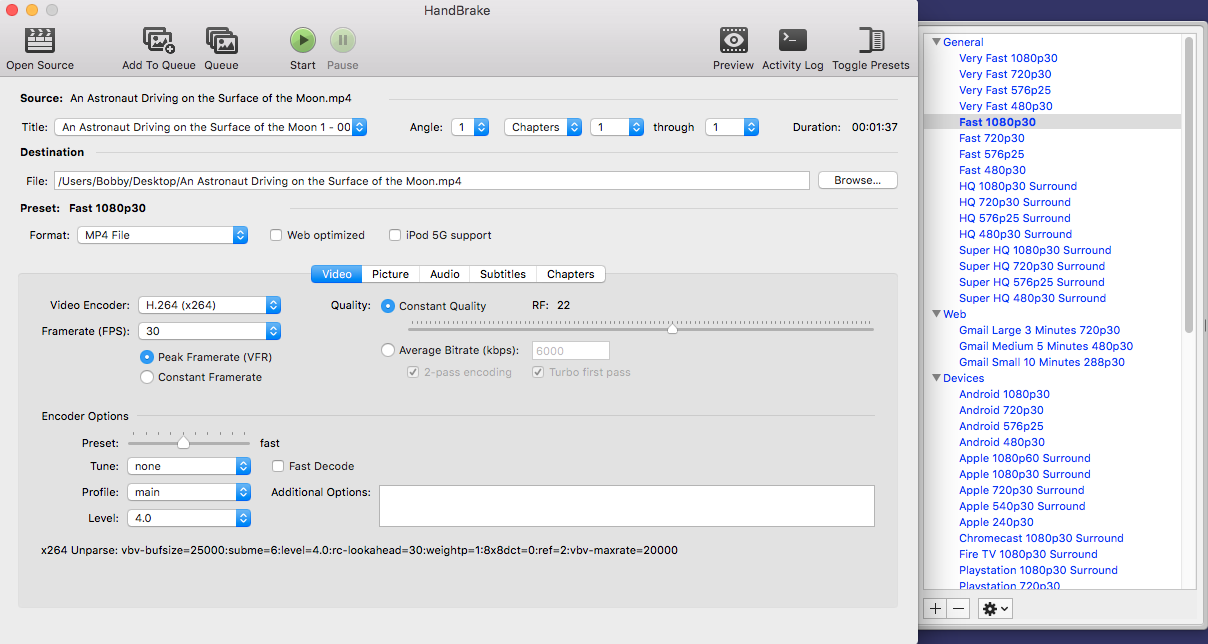Viewport: 1208px width, 644px height.
Task: Enable the Web optimized checkbox
Action: [x=276, y=235]
